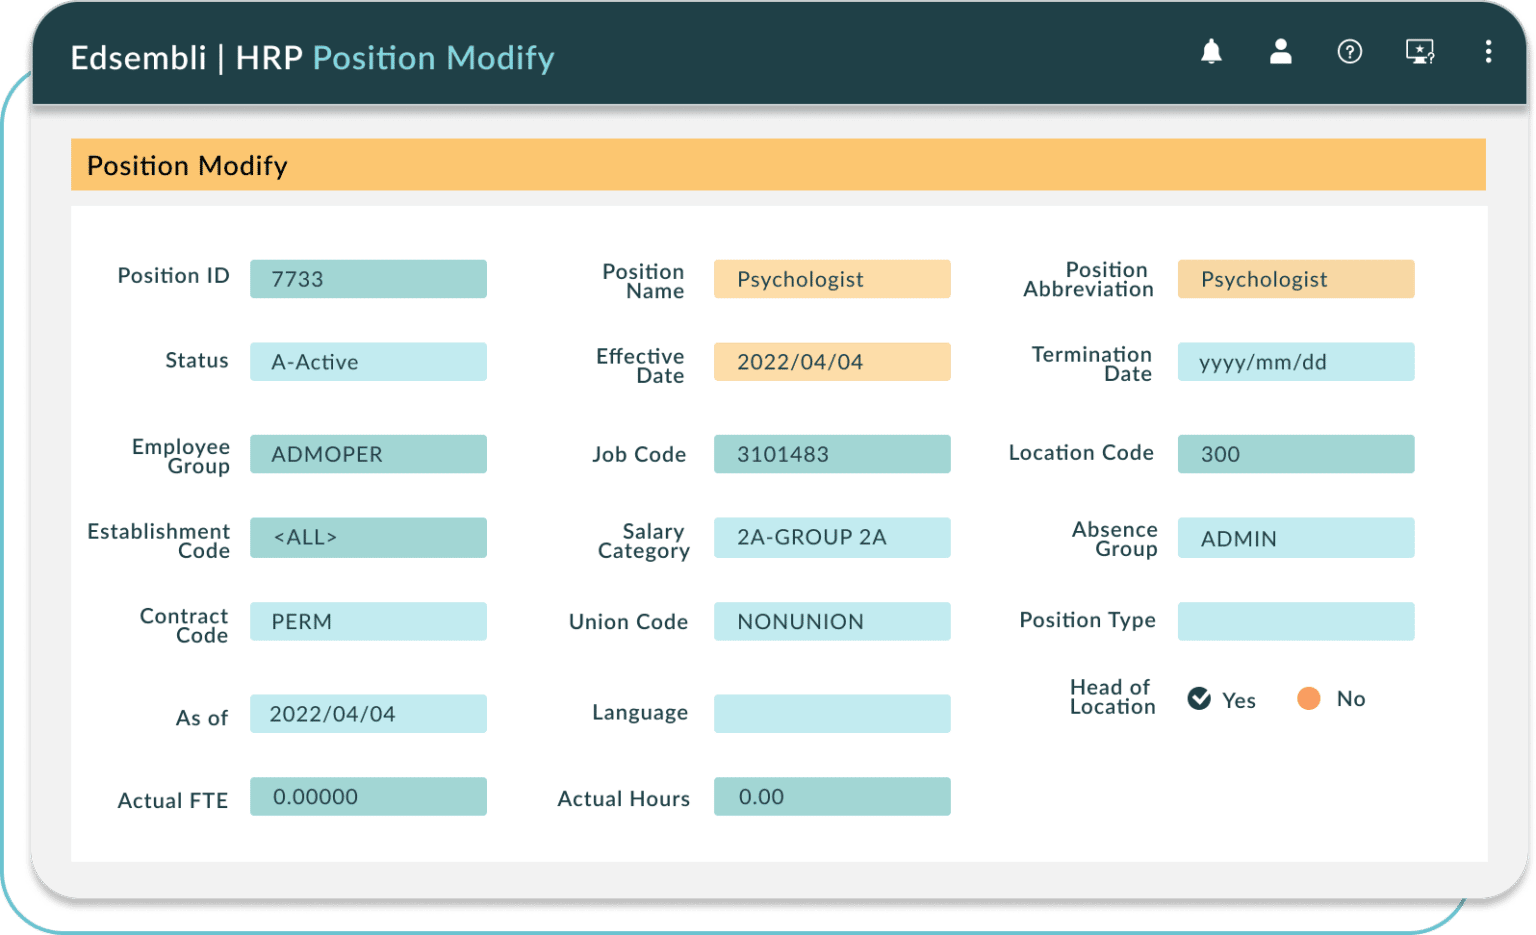Click the Actual FTE field 0.00000
The height and width of the screenshot is (935, 1536).
[x=368, y=797]
